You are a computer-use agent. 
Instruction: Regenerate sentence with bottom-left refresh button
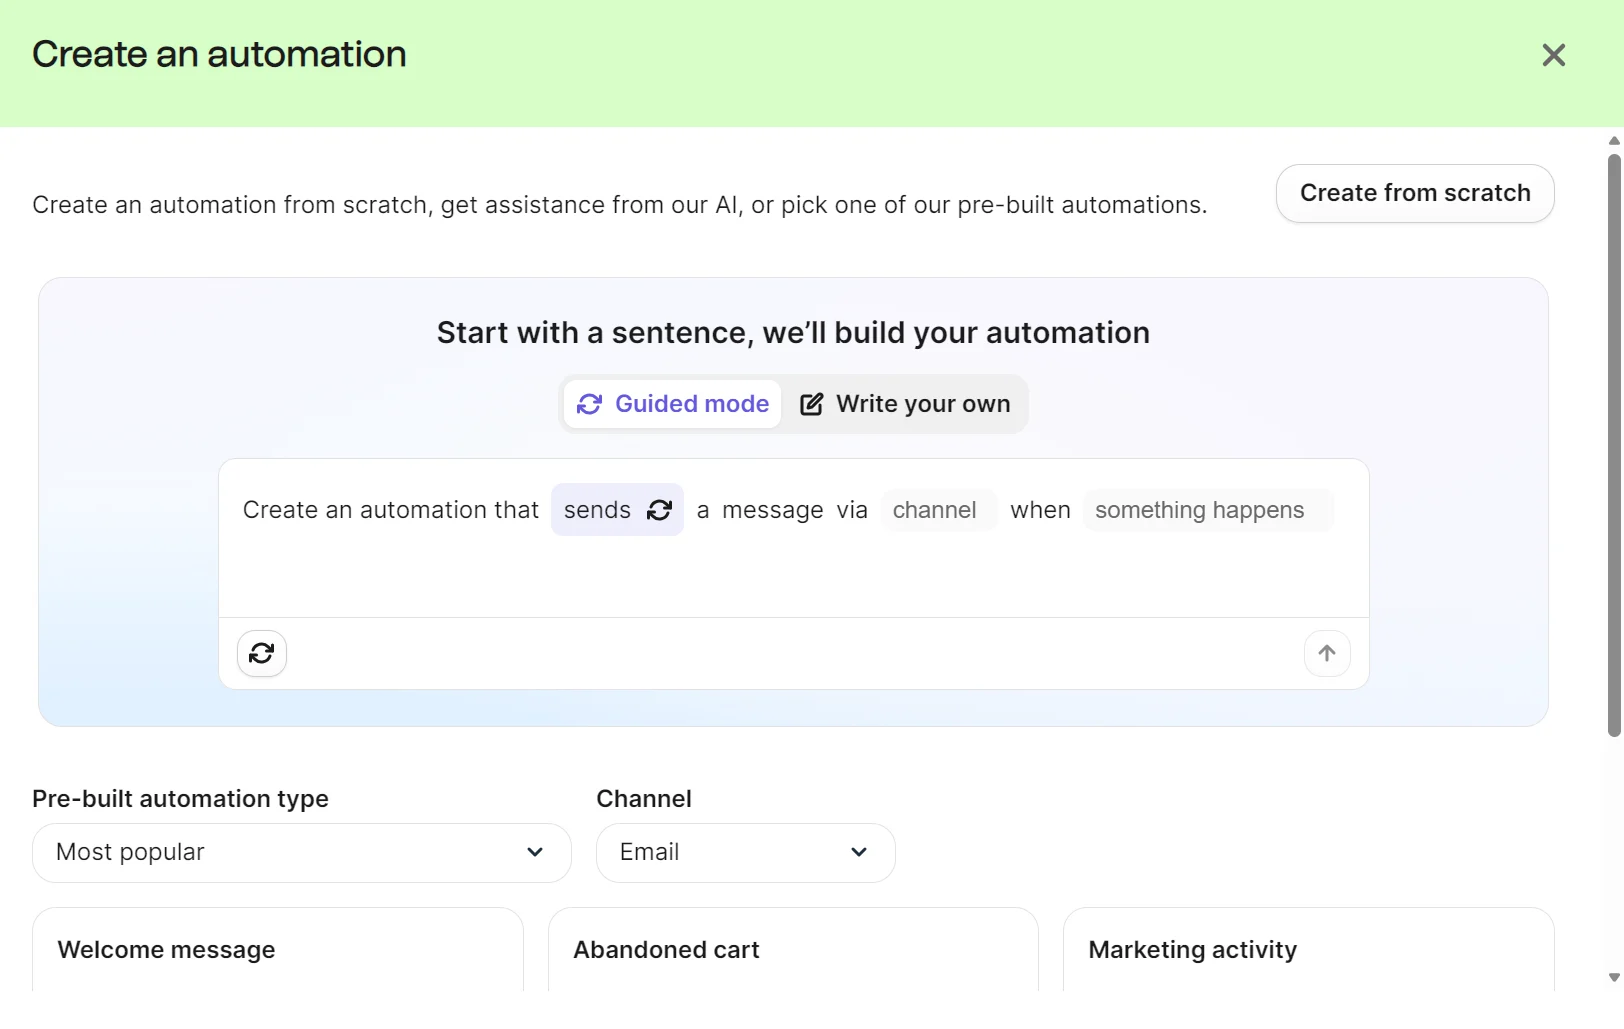[x=262, y=653]
